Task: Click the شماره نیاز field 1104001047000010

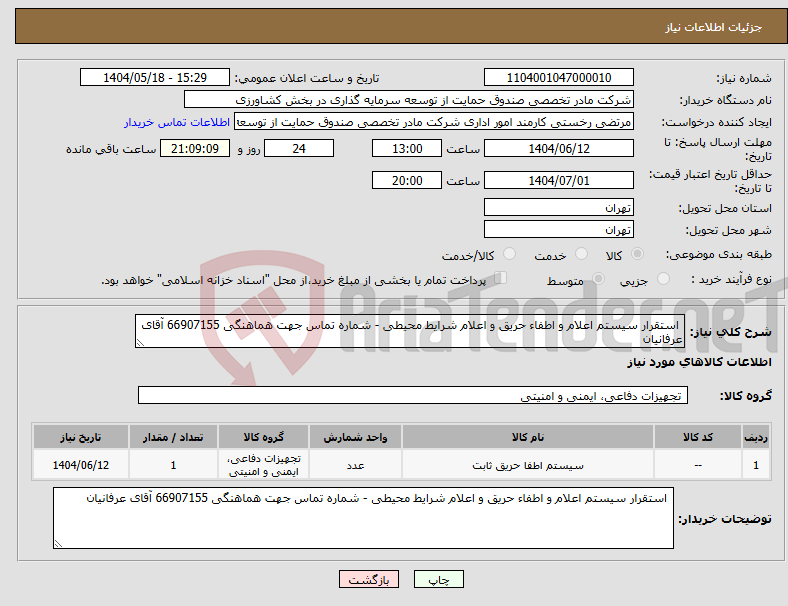Action: click(x=559, y=77)
